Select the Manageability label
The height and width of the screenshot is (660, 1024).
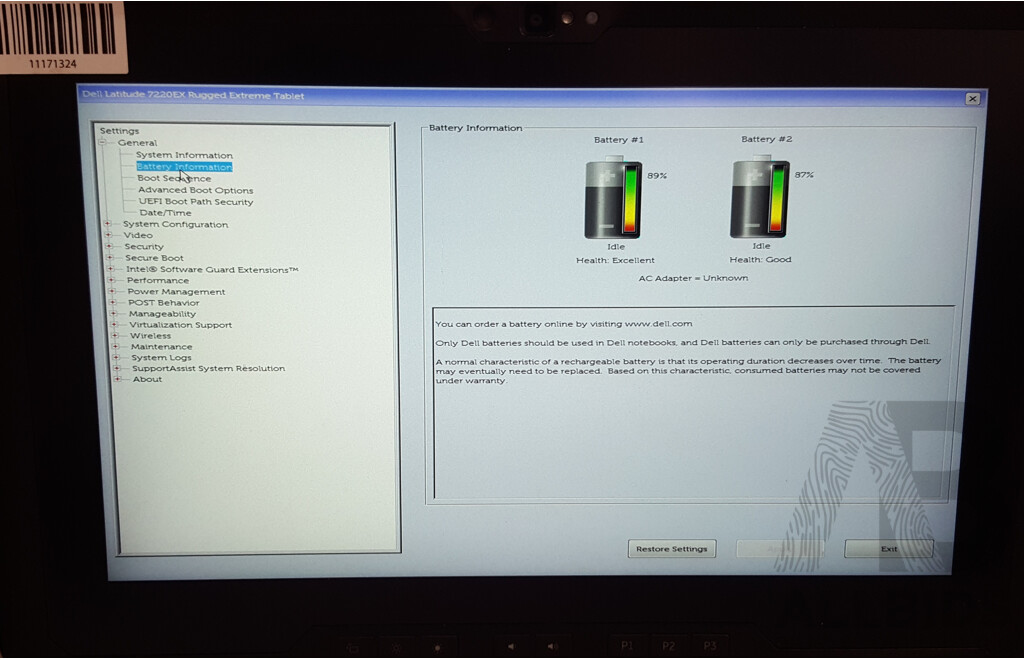click(162, 314)
